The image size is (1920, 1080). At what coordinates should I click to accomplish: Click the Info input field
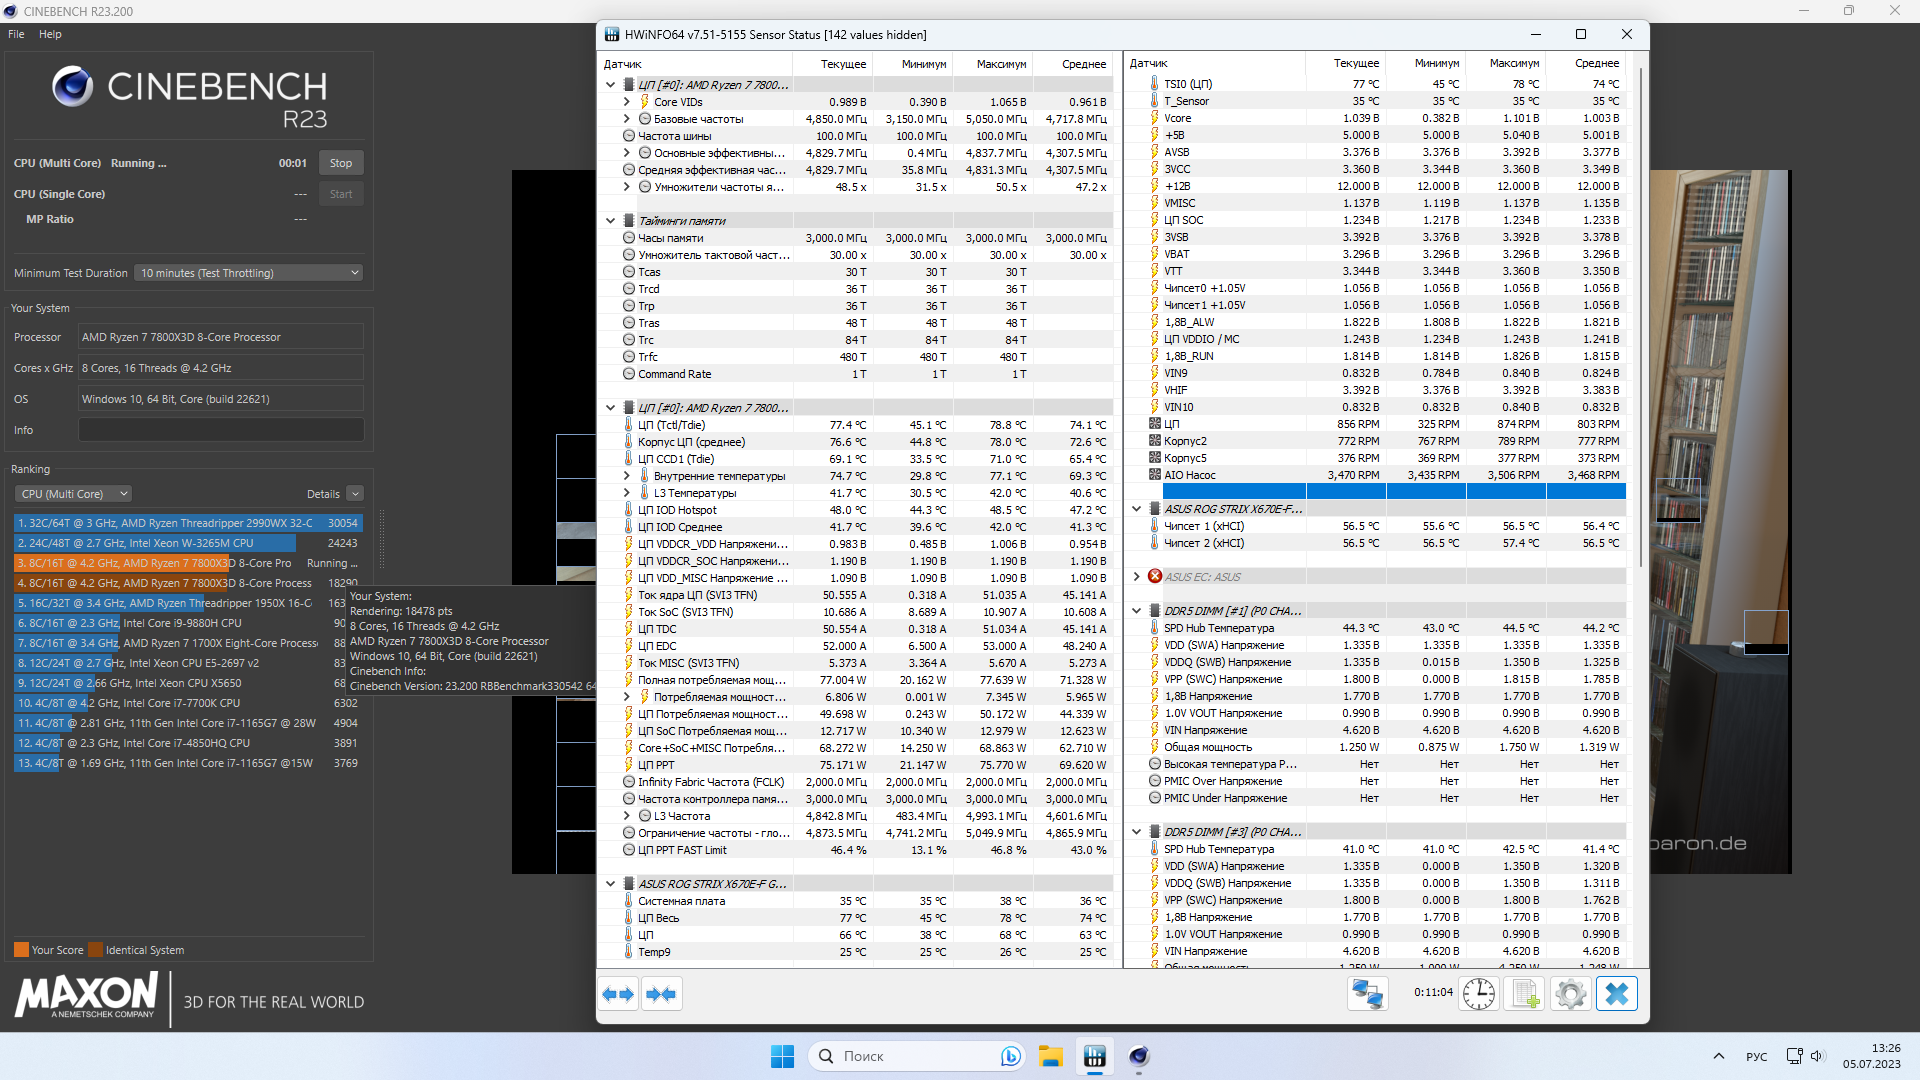pos(221,430)
